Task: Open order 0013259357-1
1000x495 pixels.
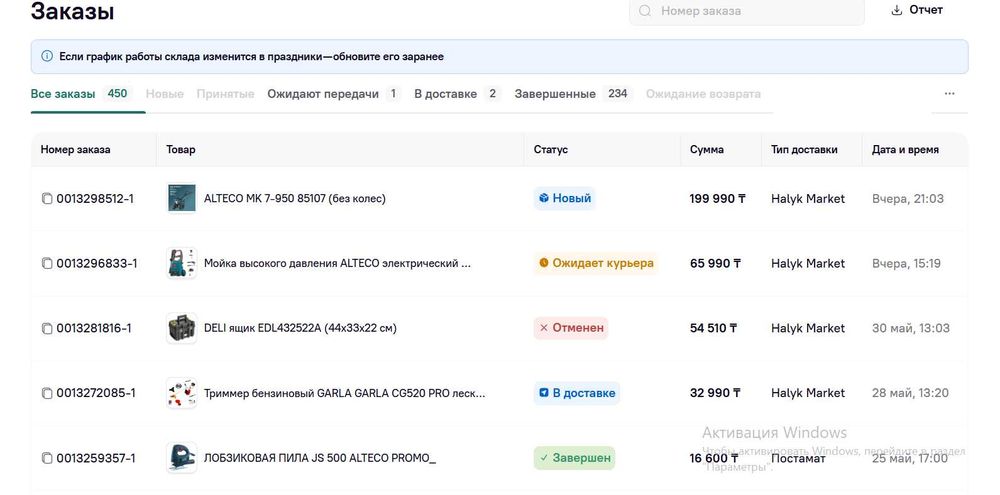Action: [x=95, y=458]
